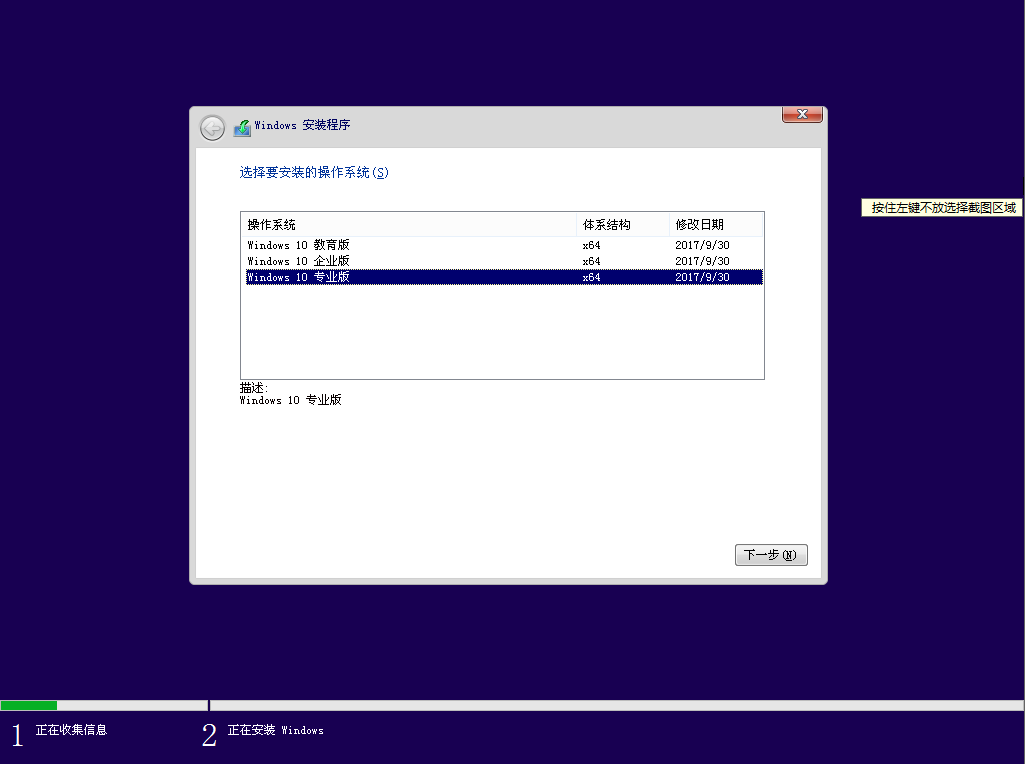Click the back arrow button
The height and width of the screenshot is (764, 1025).
point(212,127)
